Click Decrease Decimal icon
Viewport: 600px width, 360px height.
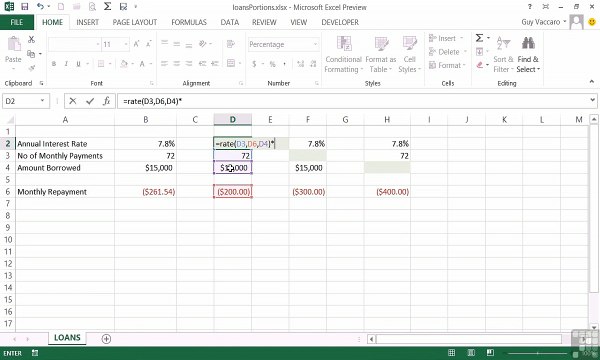point(313,64)
